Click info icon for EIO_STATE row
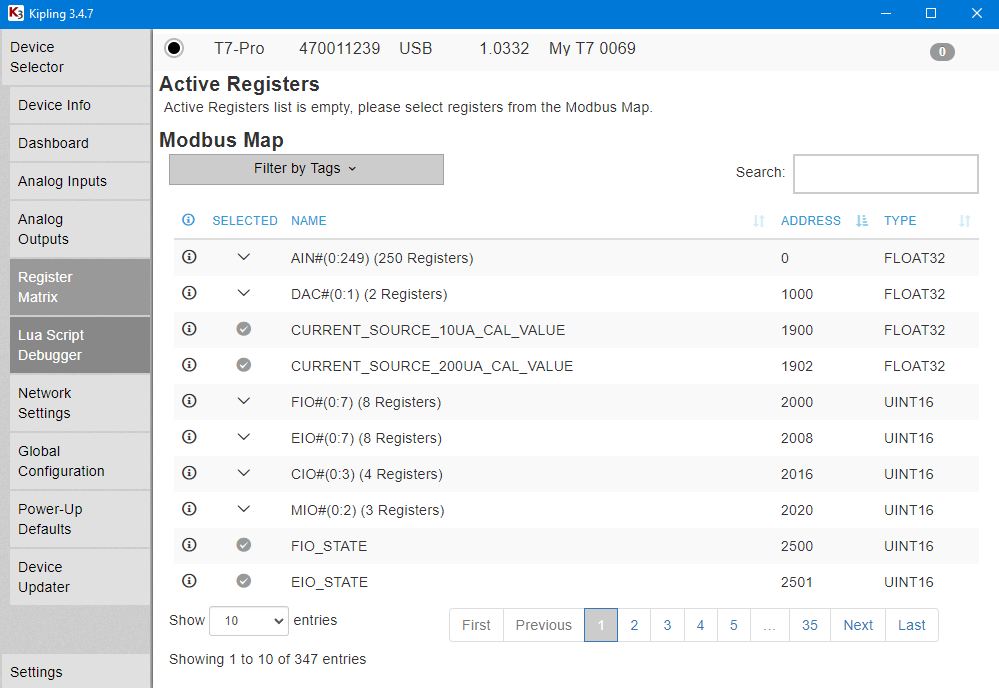 click(189, 581)
